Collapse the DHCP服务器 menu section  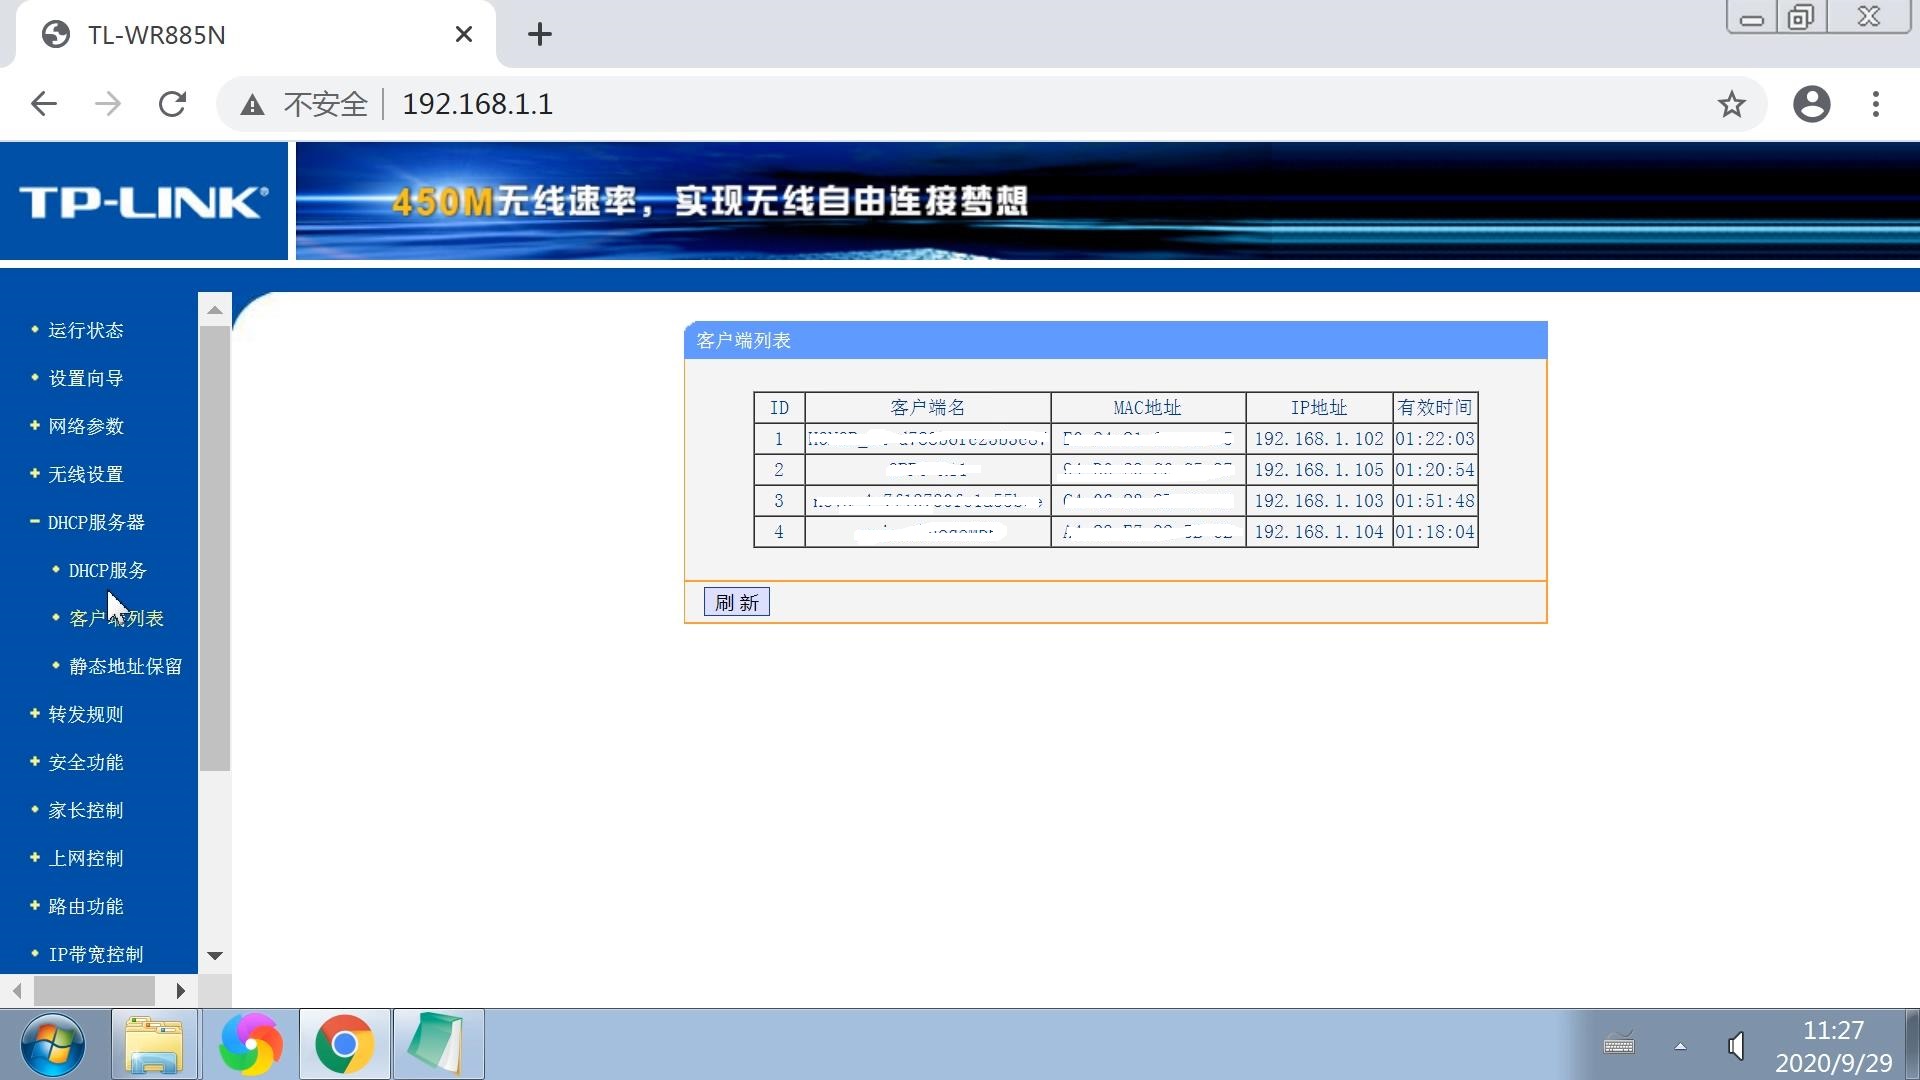(95, 522)
